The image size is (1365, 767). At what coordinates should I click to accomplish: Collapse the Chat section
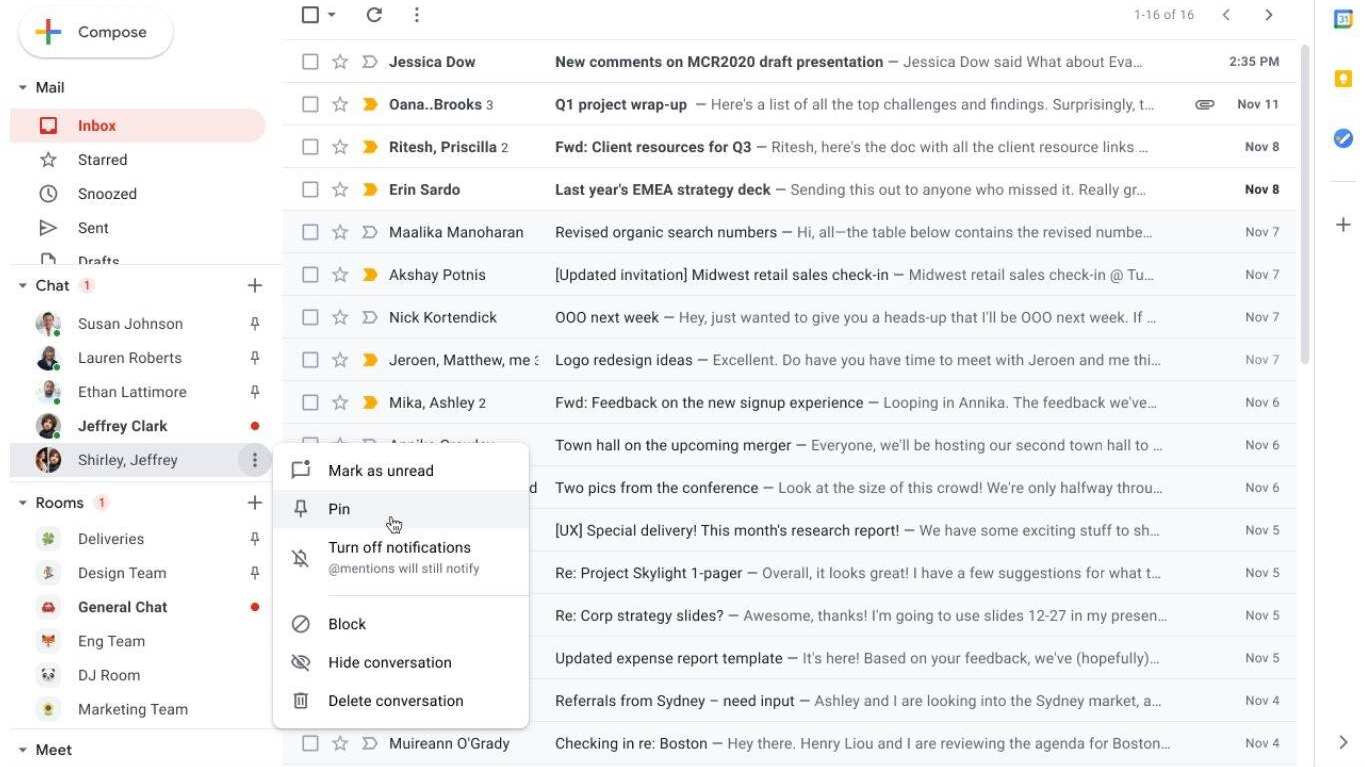tap(23, 286)
